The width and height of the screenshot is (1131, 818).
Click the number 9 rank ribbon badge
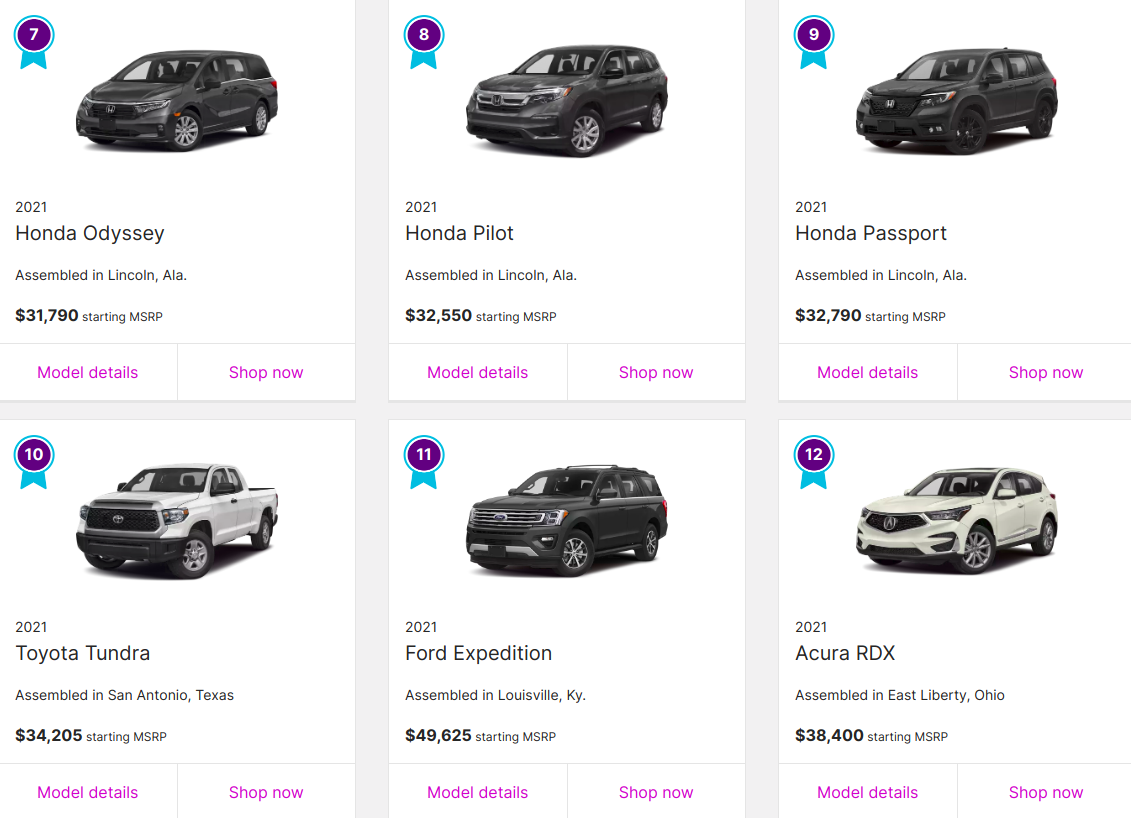click(x=814, y=38)
